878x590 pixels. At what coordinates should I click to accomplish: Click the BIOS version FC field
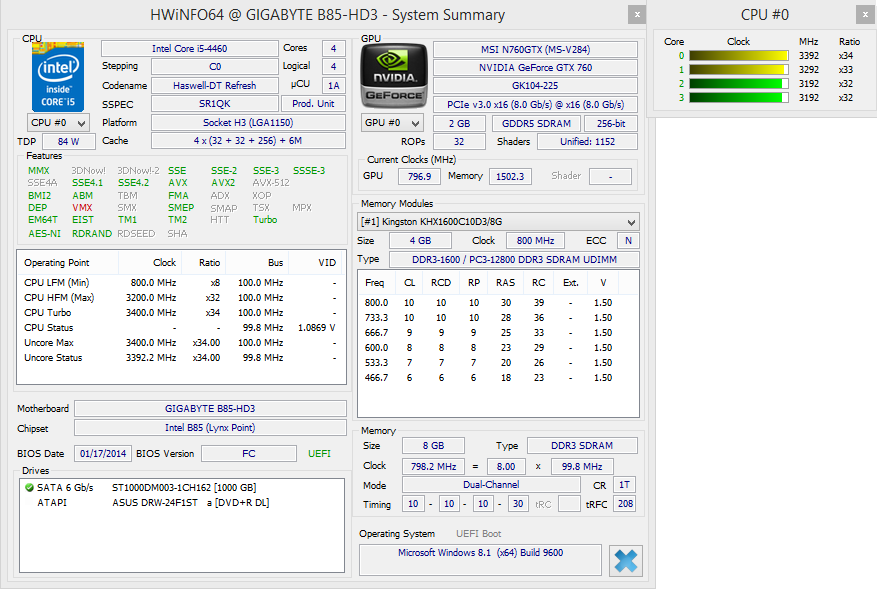click(249, 453)
